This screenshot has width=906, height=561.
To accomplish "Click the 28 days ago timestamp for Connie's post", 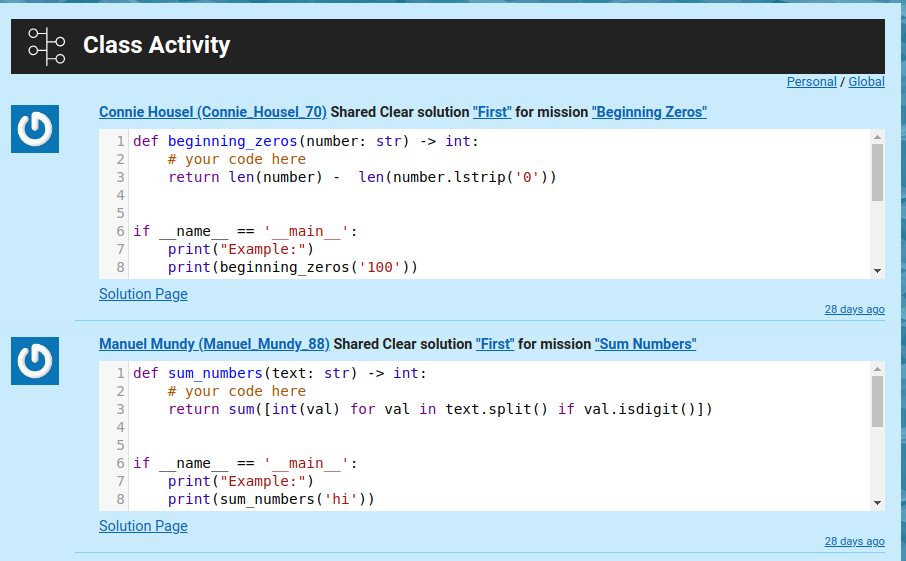I will (854, 309).
